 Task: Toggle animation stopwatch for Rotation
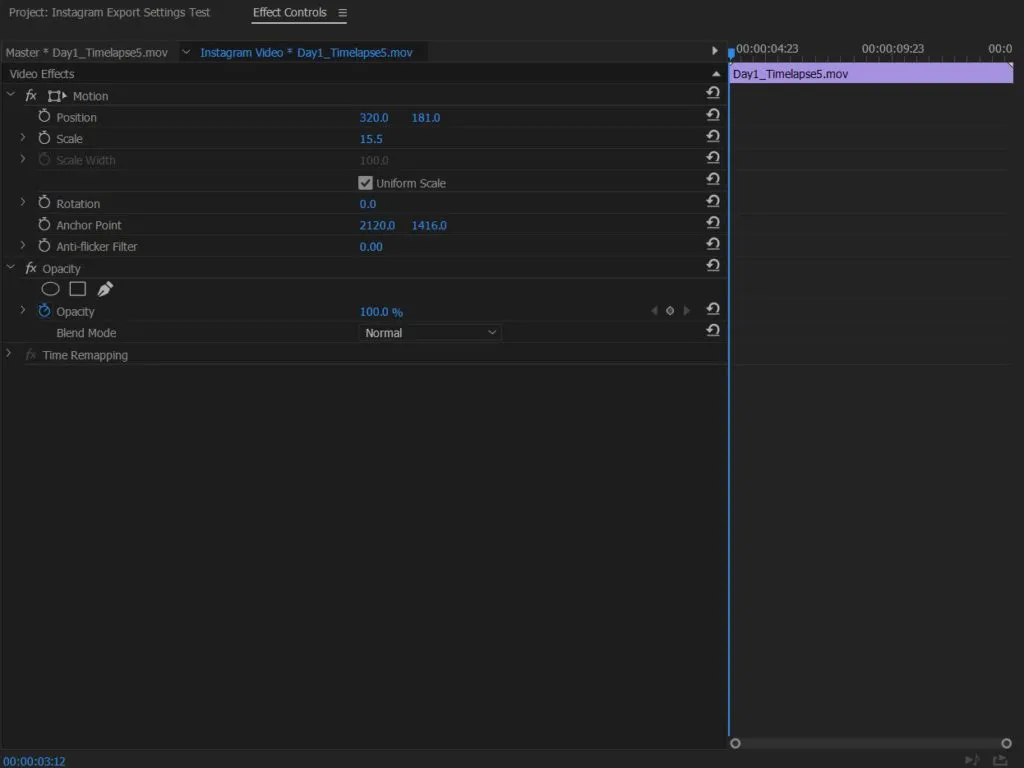click(x=44, y=203)
